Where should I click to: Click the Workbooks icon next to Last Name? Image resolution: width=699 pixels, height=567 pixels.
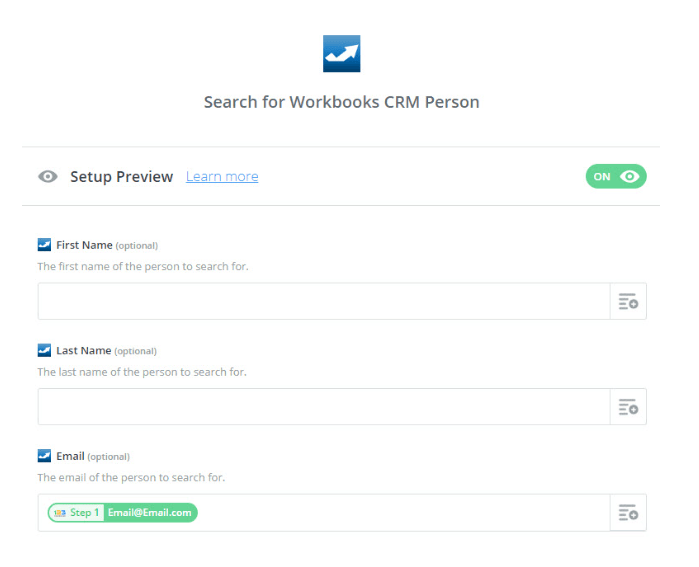[44, 351]
